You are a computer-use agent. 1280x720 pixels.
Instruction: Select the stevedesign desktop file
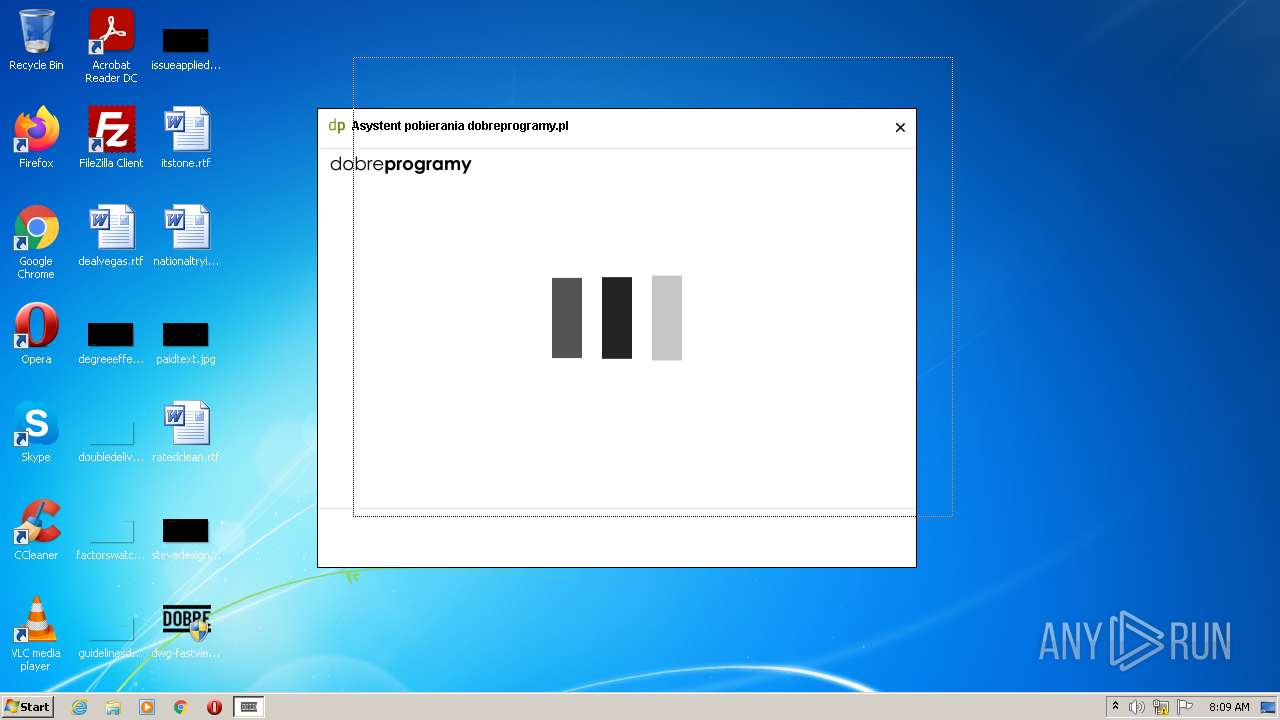[186, 538]
